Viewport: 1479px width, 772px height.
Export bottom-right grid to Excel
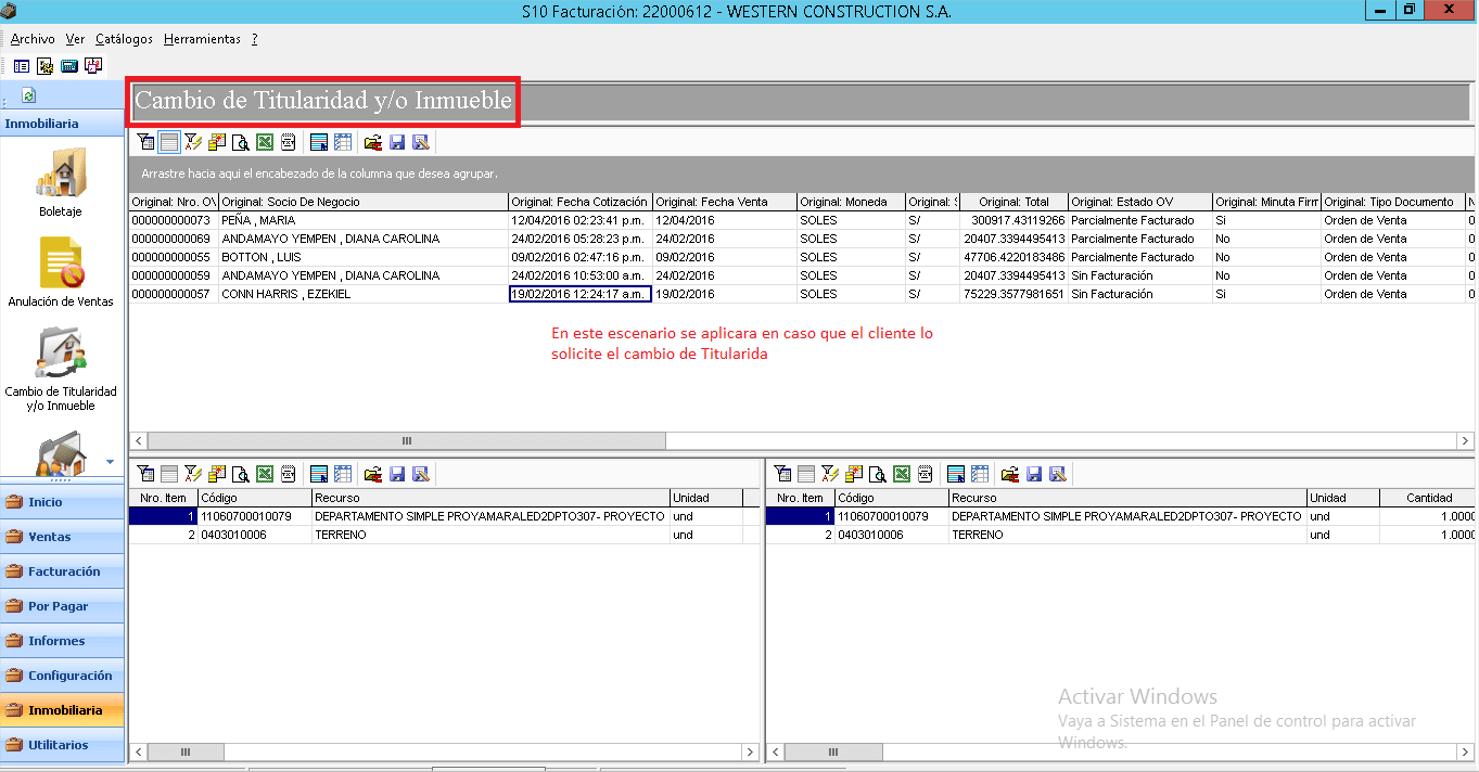pyautogui.click(x=902, y=474)
